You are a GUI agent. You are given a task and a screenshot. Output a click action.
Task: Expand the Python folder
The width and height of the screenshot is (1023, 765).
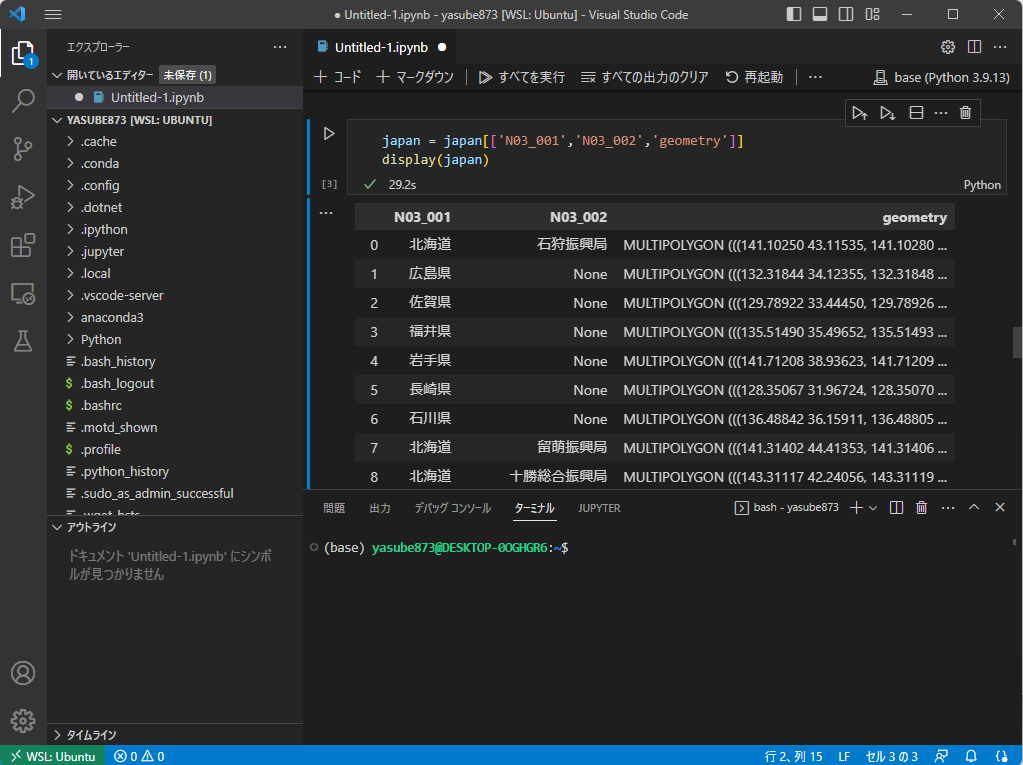[x=70, y=339]
